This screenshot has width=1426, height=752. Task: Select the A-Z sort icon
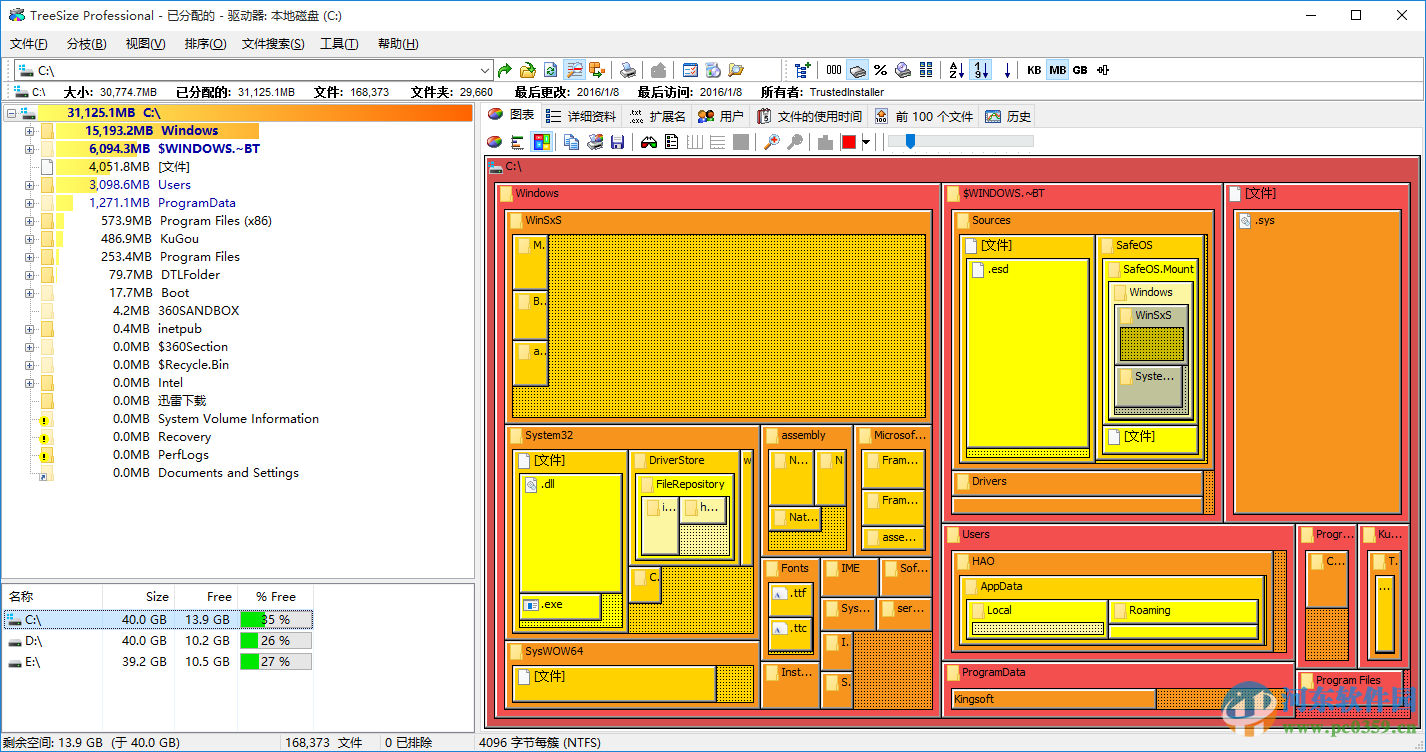(x=953, y=70)
